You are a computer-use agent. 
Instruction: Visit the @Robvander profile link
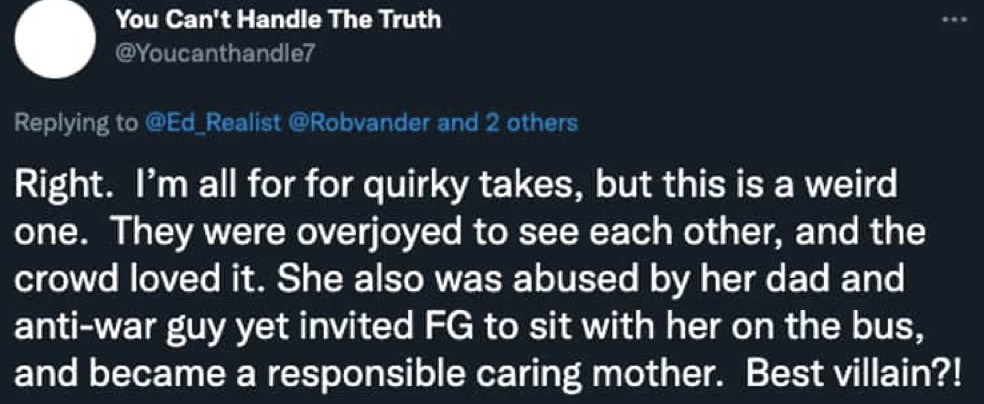pos(359,124)
